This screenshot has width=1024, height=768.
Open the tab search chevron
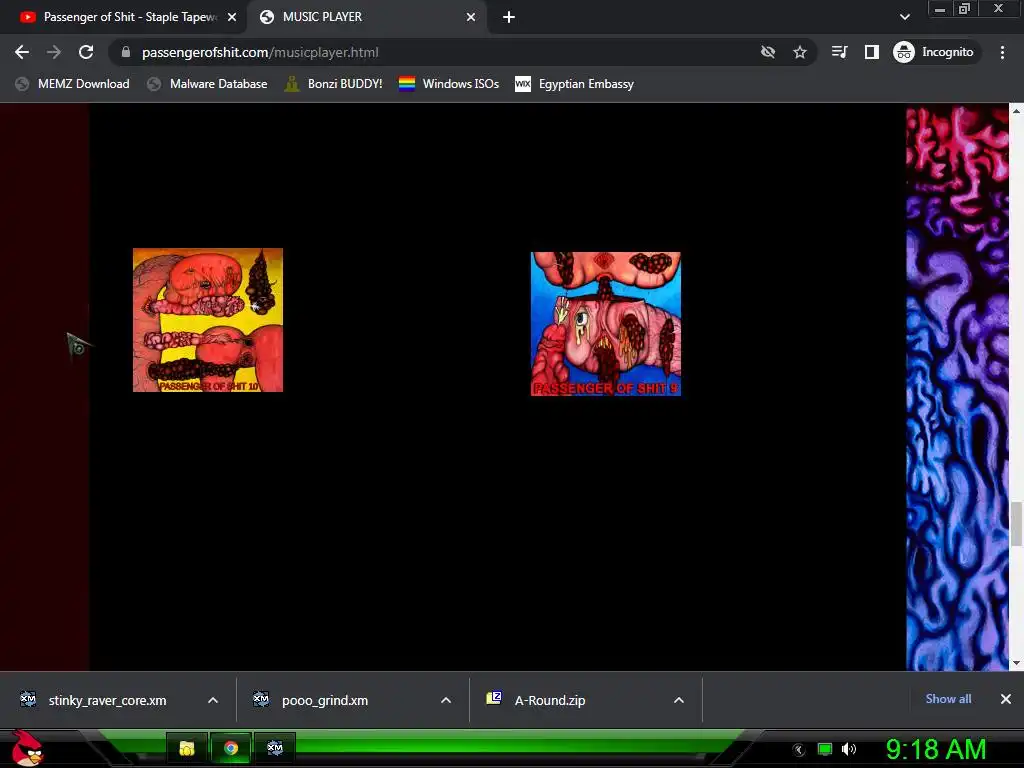click(x=904, y=17)
